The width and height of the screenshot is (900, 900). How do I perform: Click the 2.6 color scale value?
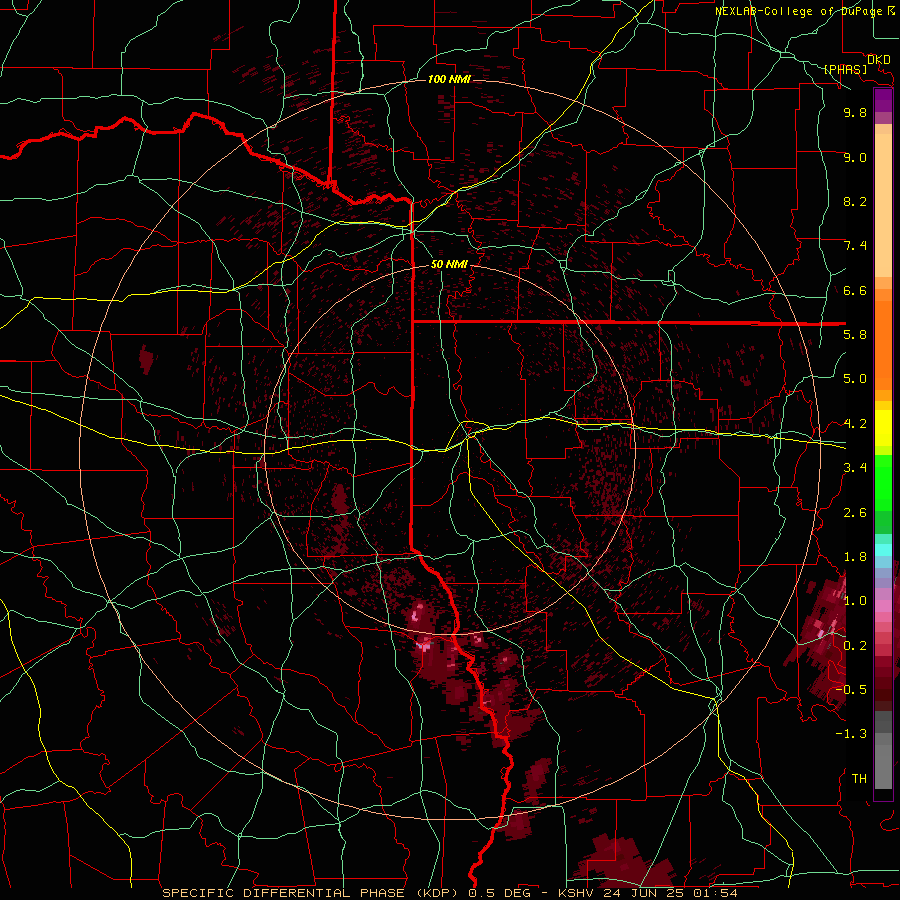(855, 513)
